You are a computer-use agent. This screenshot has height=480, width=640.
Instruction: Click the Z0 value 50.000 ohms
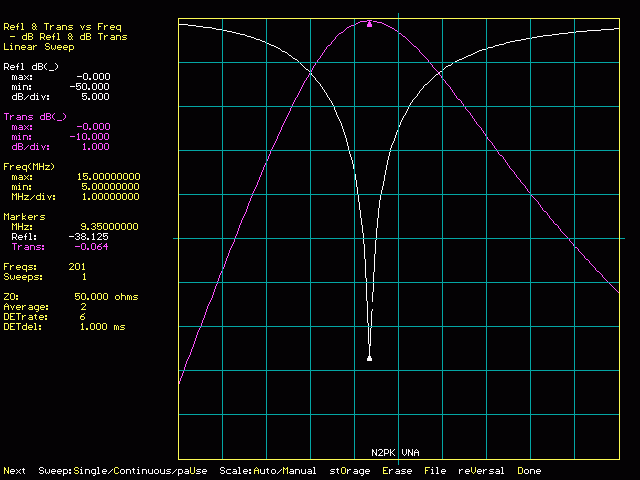click(x=106, y=297)
